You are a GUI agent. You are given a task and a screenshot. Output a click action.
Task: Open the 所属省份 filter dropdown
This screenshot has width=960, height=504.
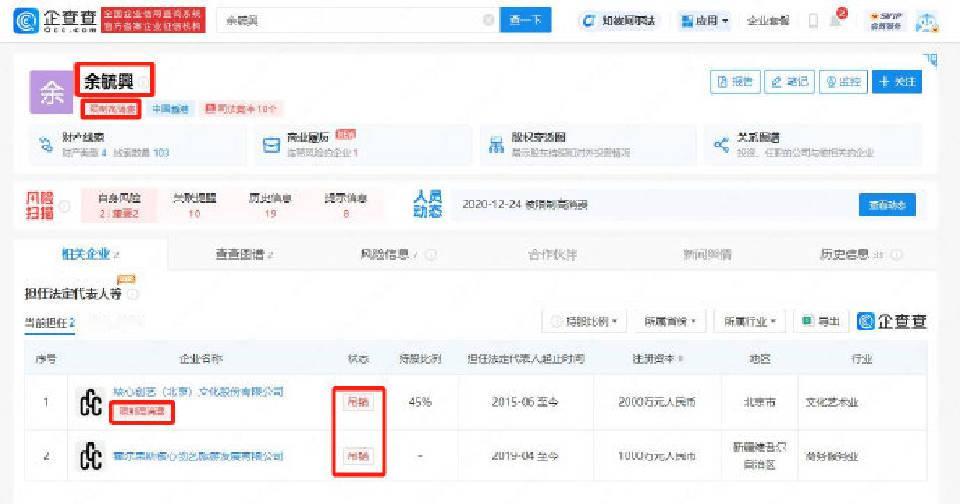(x=670, y=322)
